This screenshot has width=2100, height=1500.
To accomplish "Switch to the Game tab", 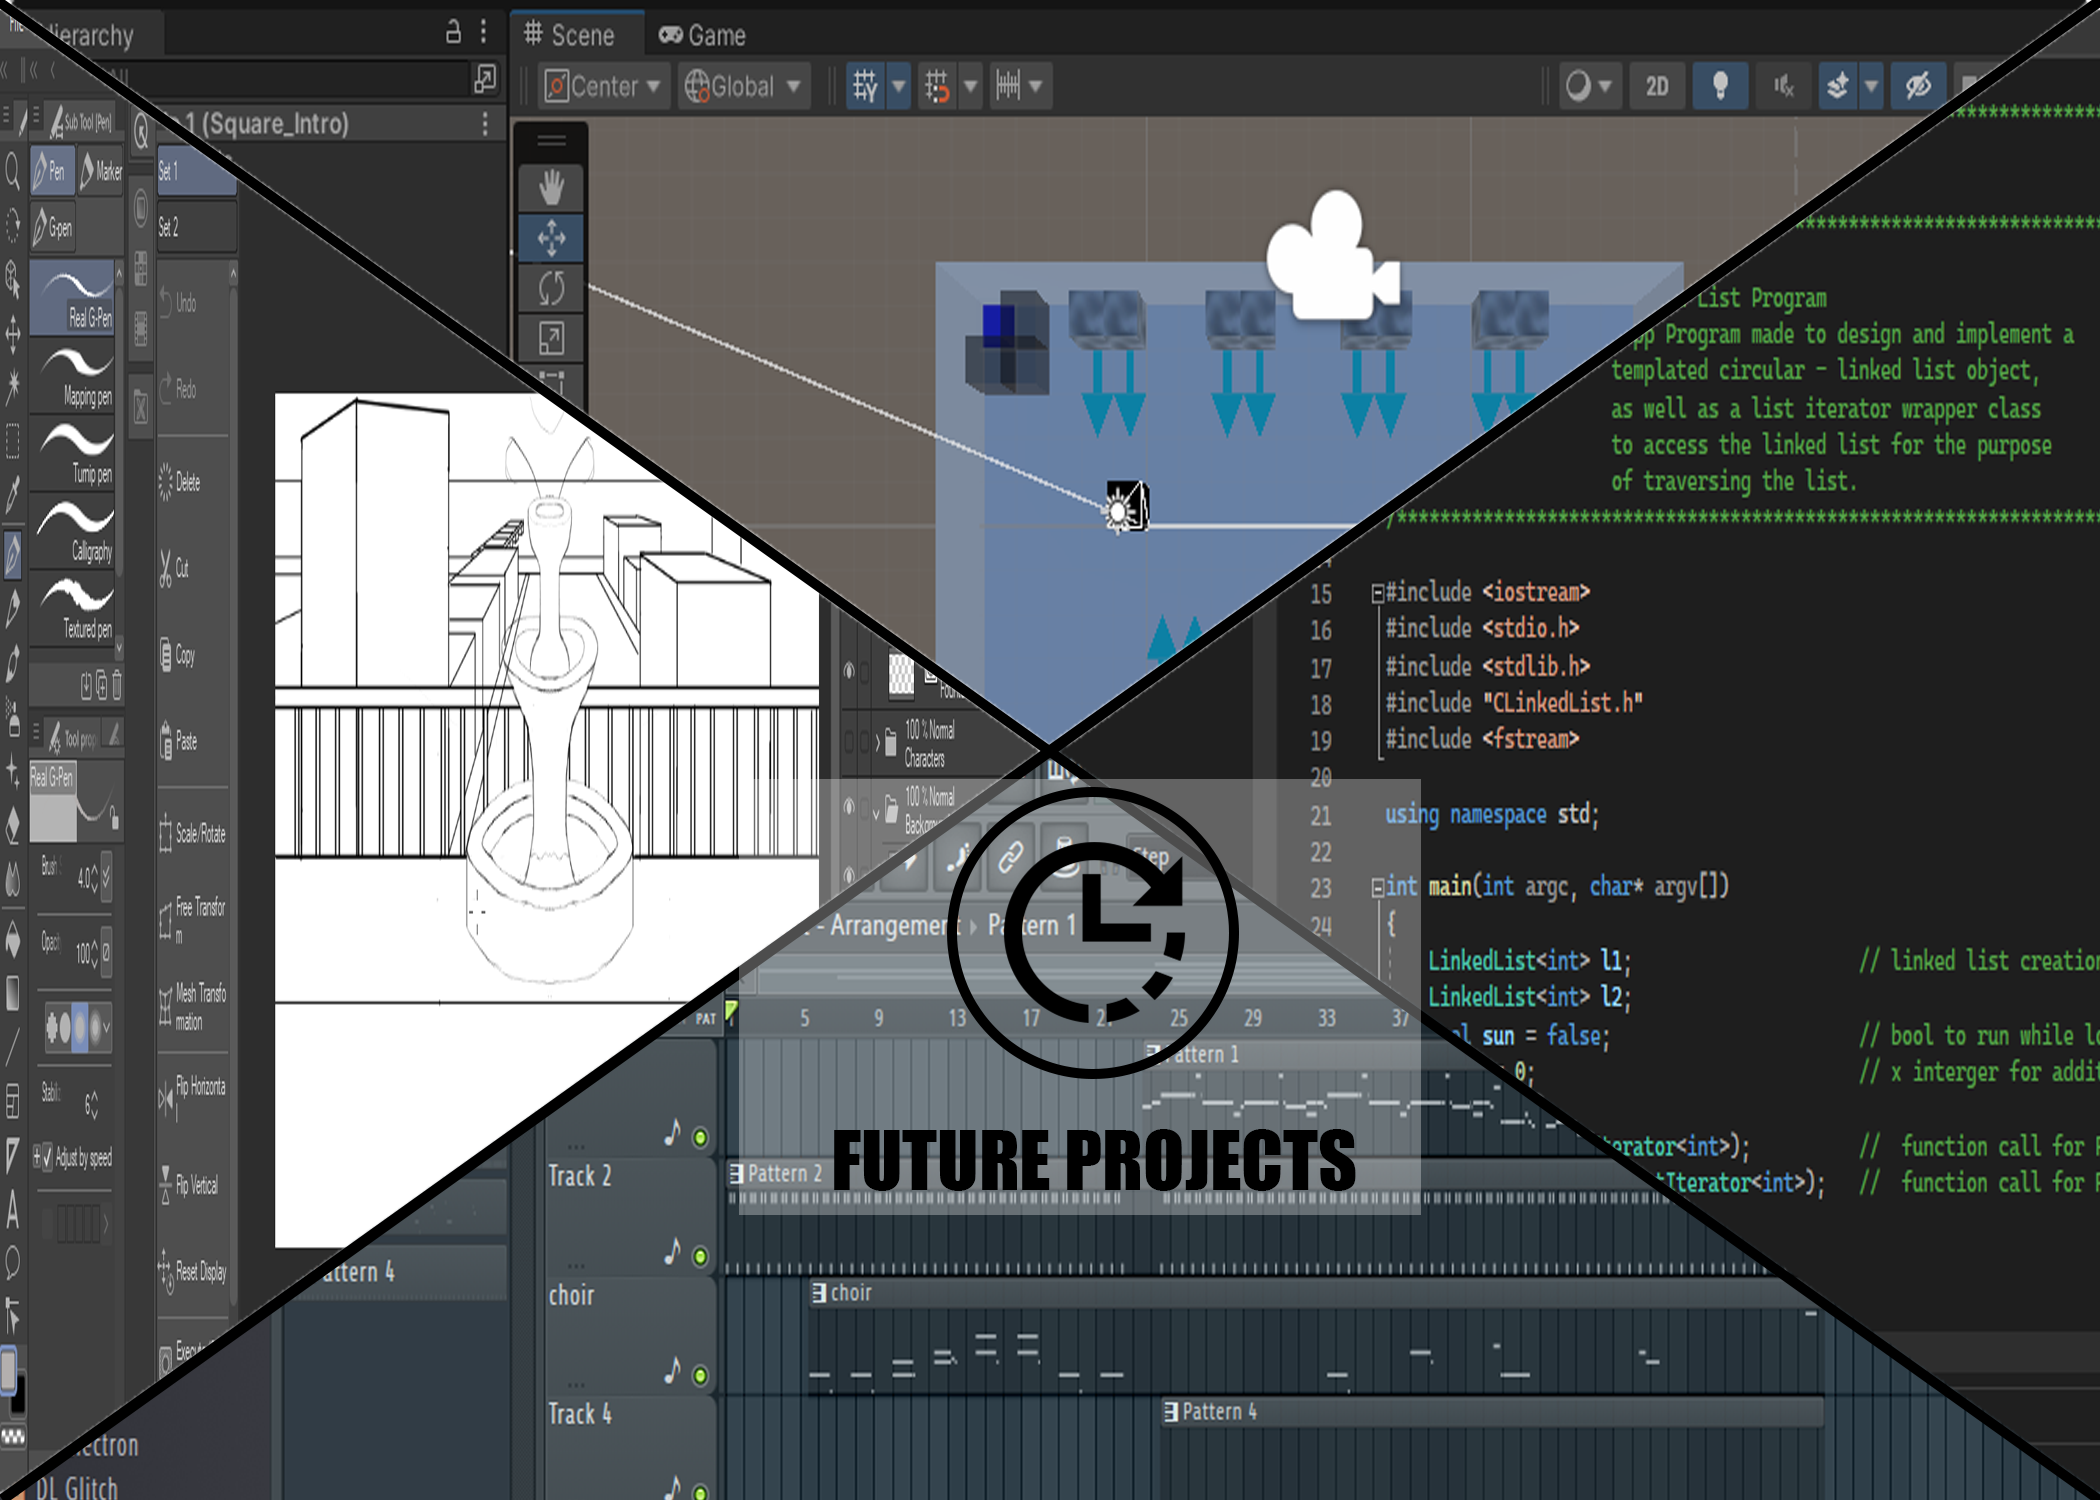I will click(x=702, y=36).
